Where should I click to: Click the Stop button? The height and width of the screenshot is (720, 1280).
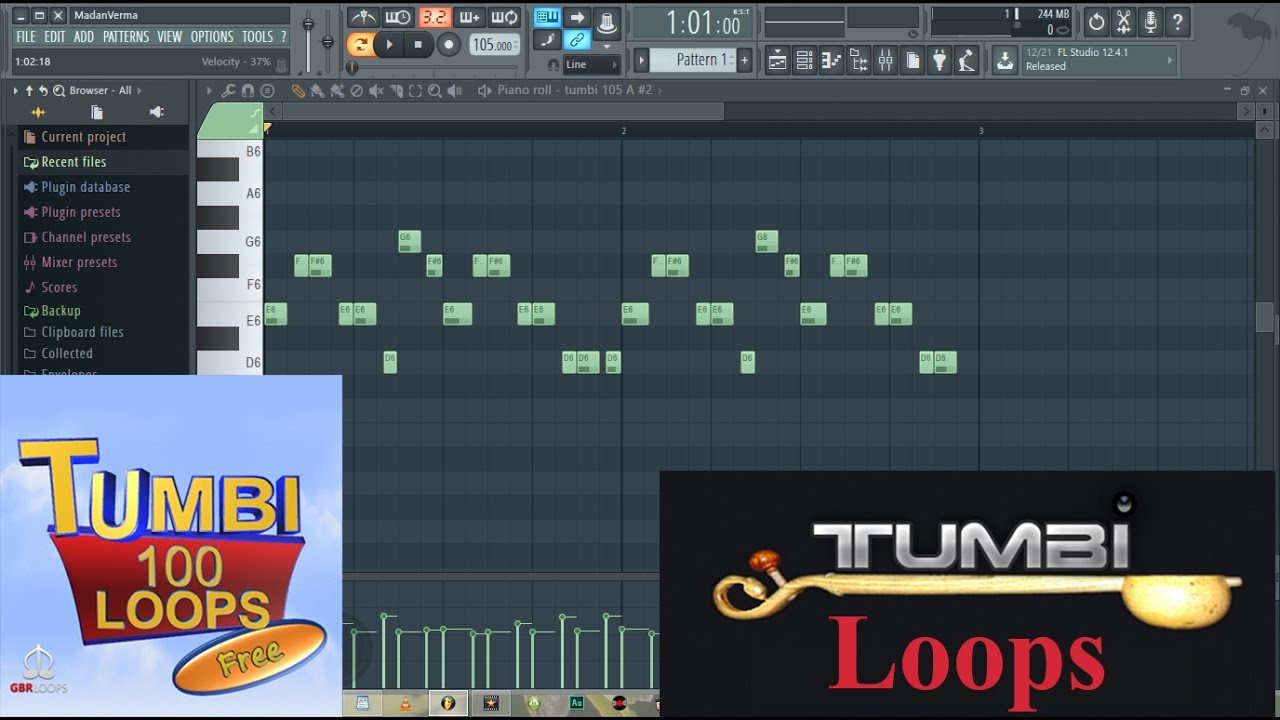418,44
